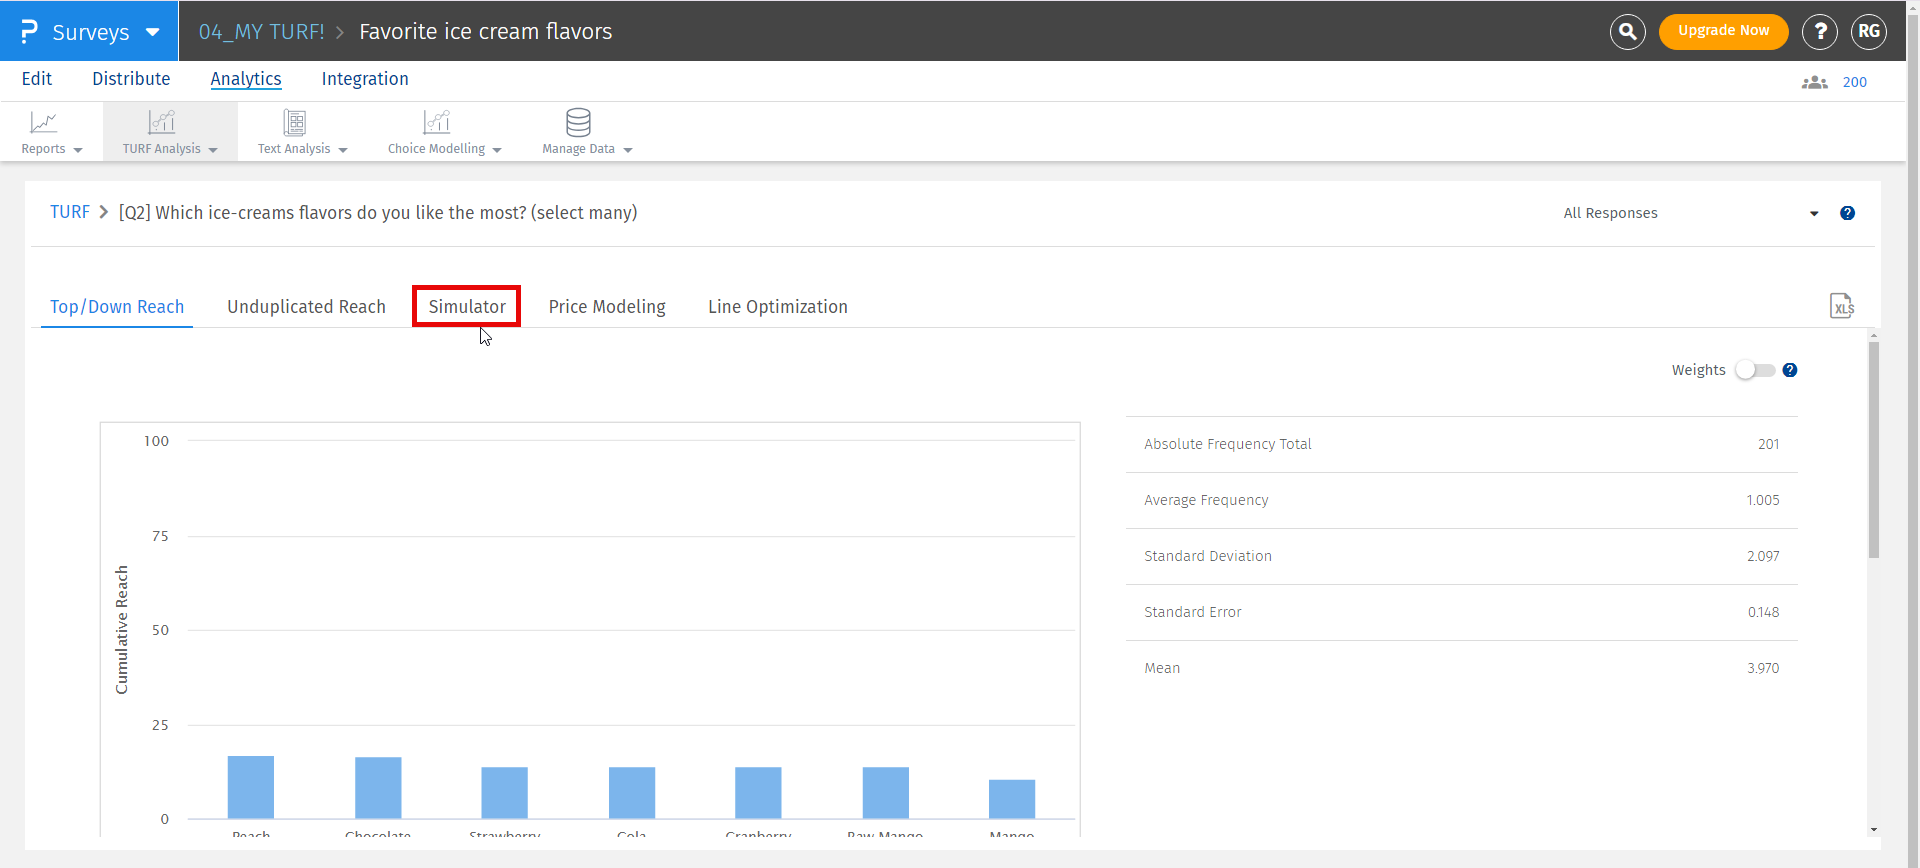The height and width of the screenshot is (868, 1920).
Task: Click the Manage Data database icon
Action: (x=578, y=123)
